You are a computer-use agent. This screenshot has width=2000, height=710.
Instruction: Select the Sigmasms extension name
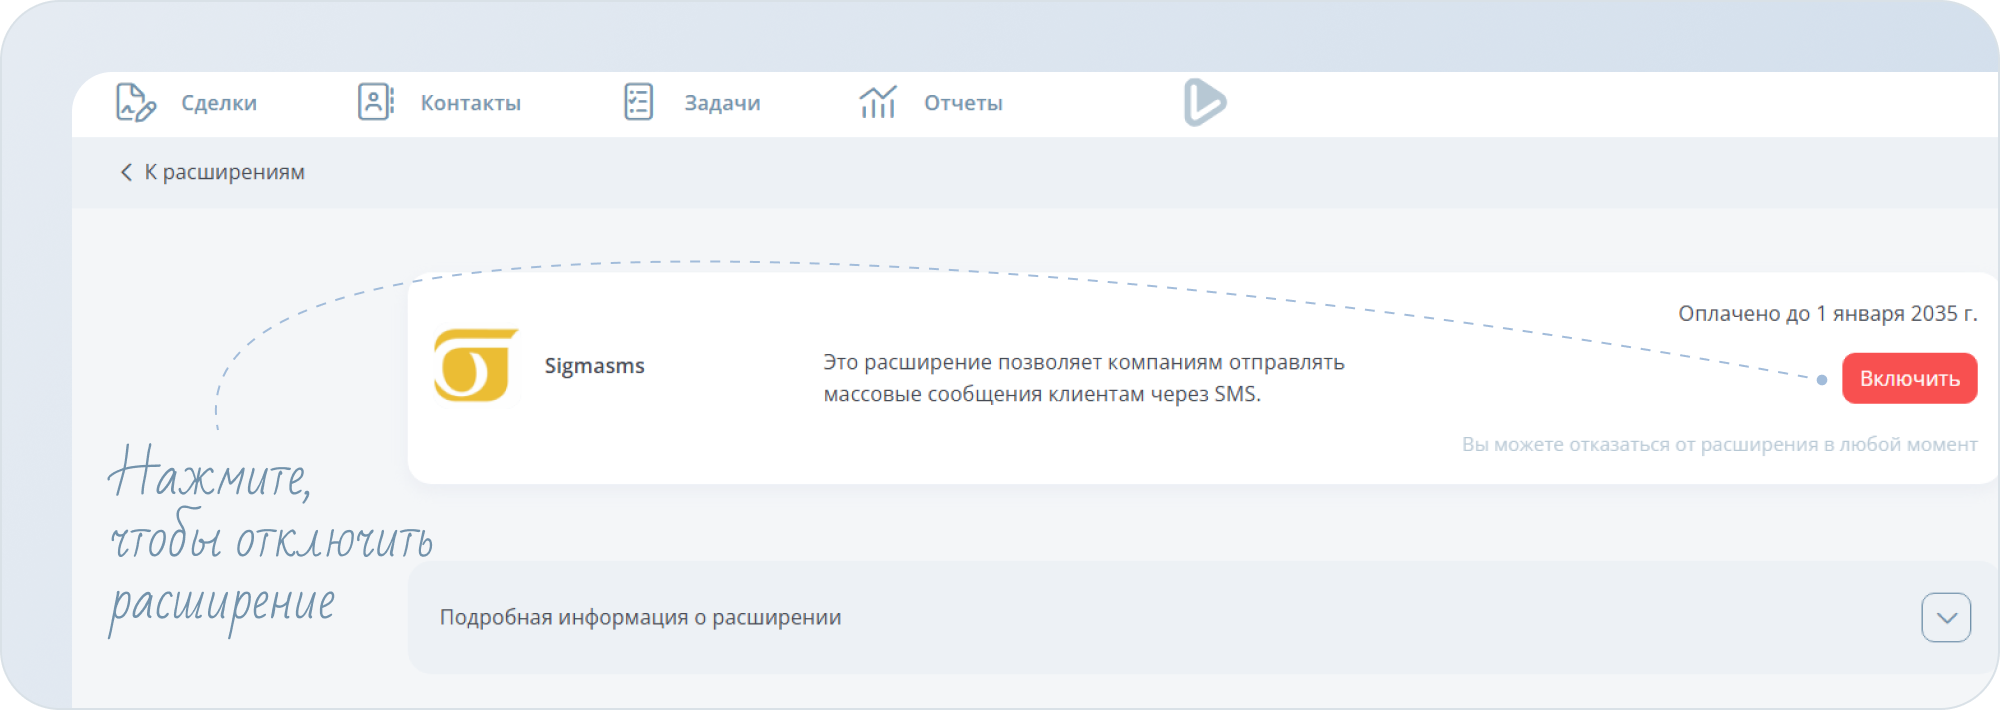coord(594,366)
